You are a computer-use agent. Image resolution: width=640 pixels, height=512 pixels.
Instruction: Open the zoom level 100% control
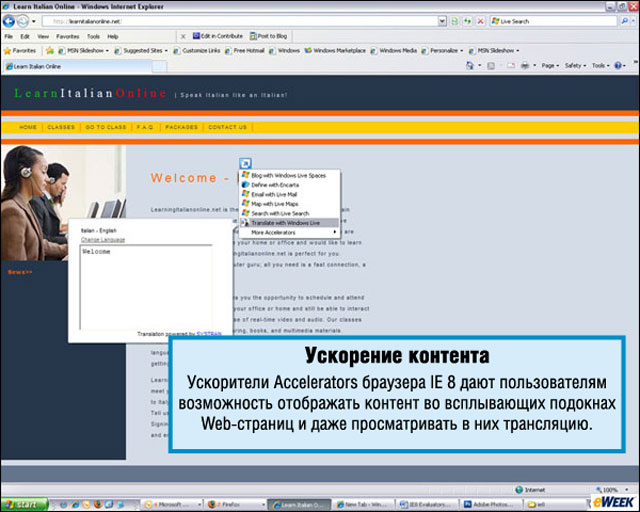point(611,490)
